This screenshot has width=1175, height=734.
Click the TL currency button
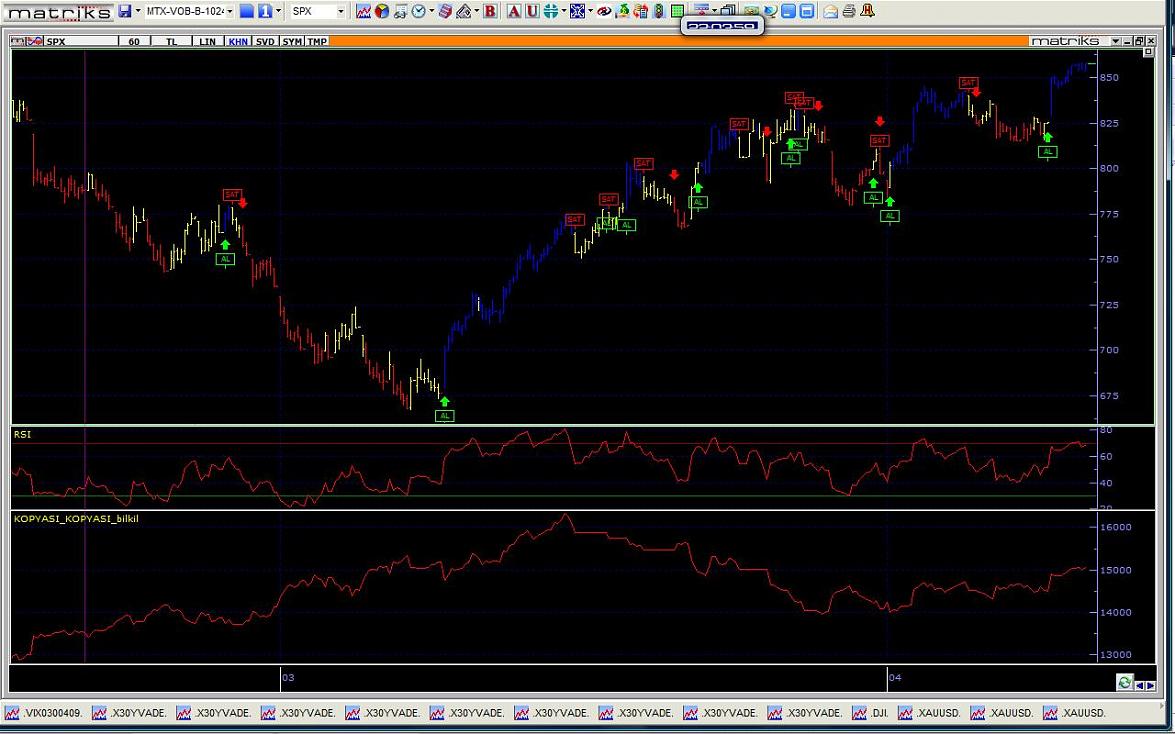click(171, 41)
